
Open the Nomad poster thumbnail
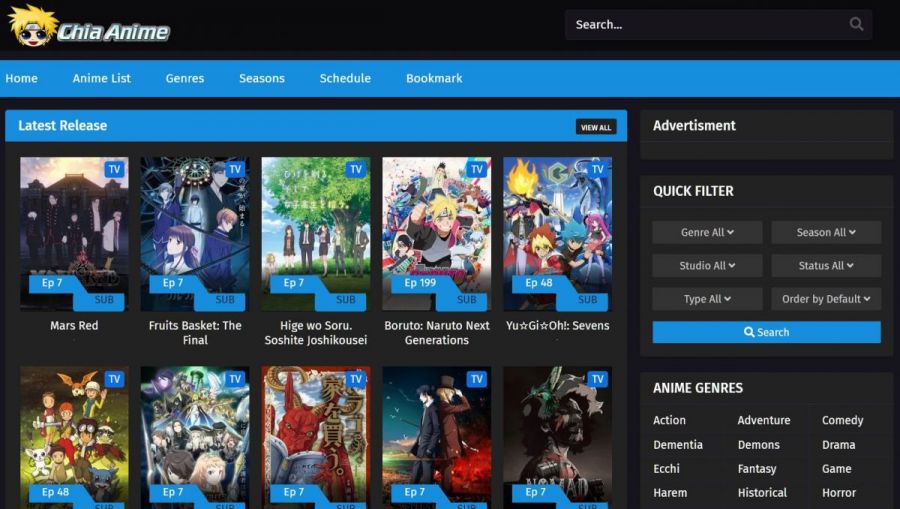pyautogui.click(x=557, y=438)
